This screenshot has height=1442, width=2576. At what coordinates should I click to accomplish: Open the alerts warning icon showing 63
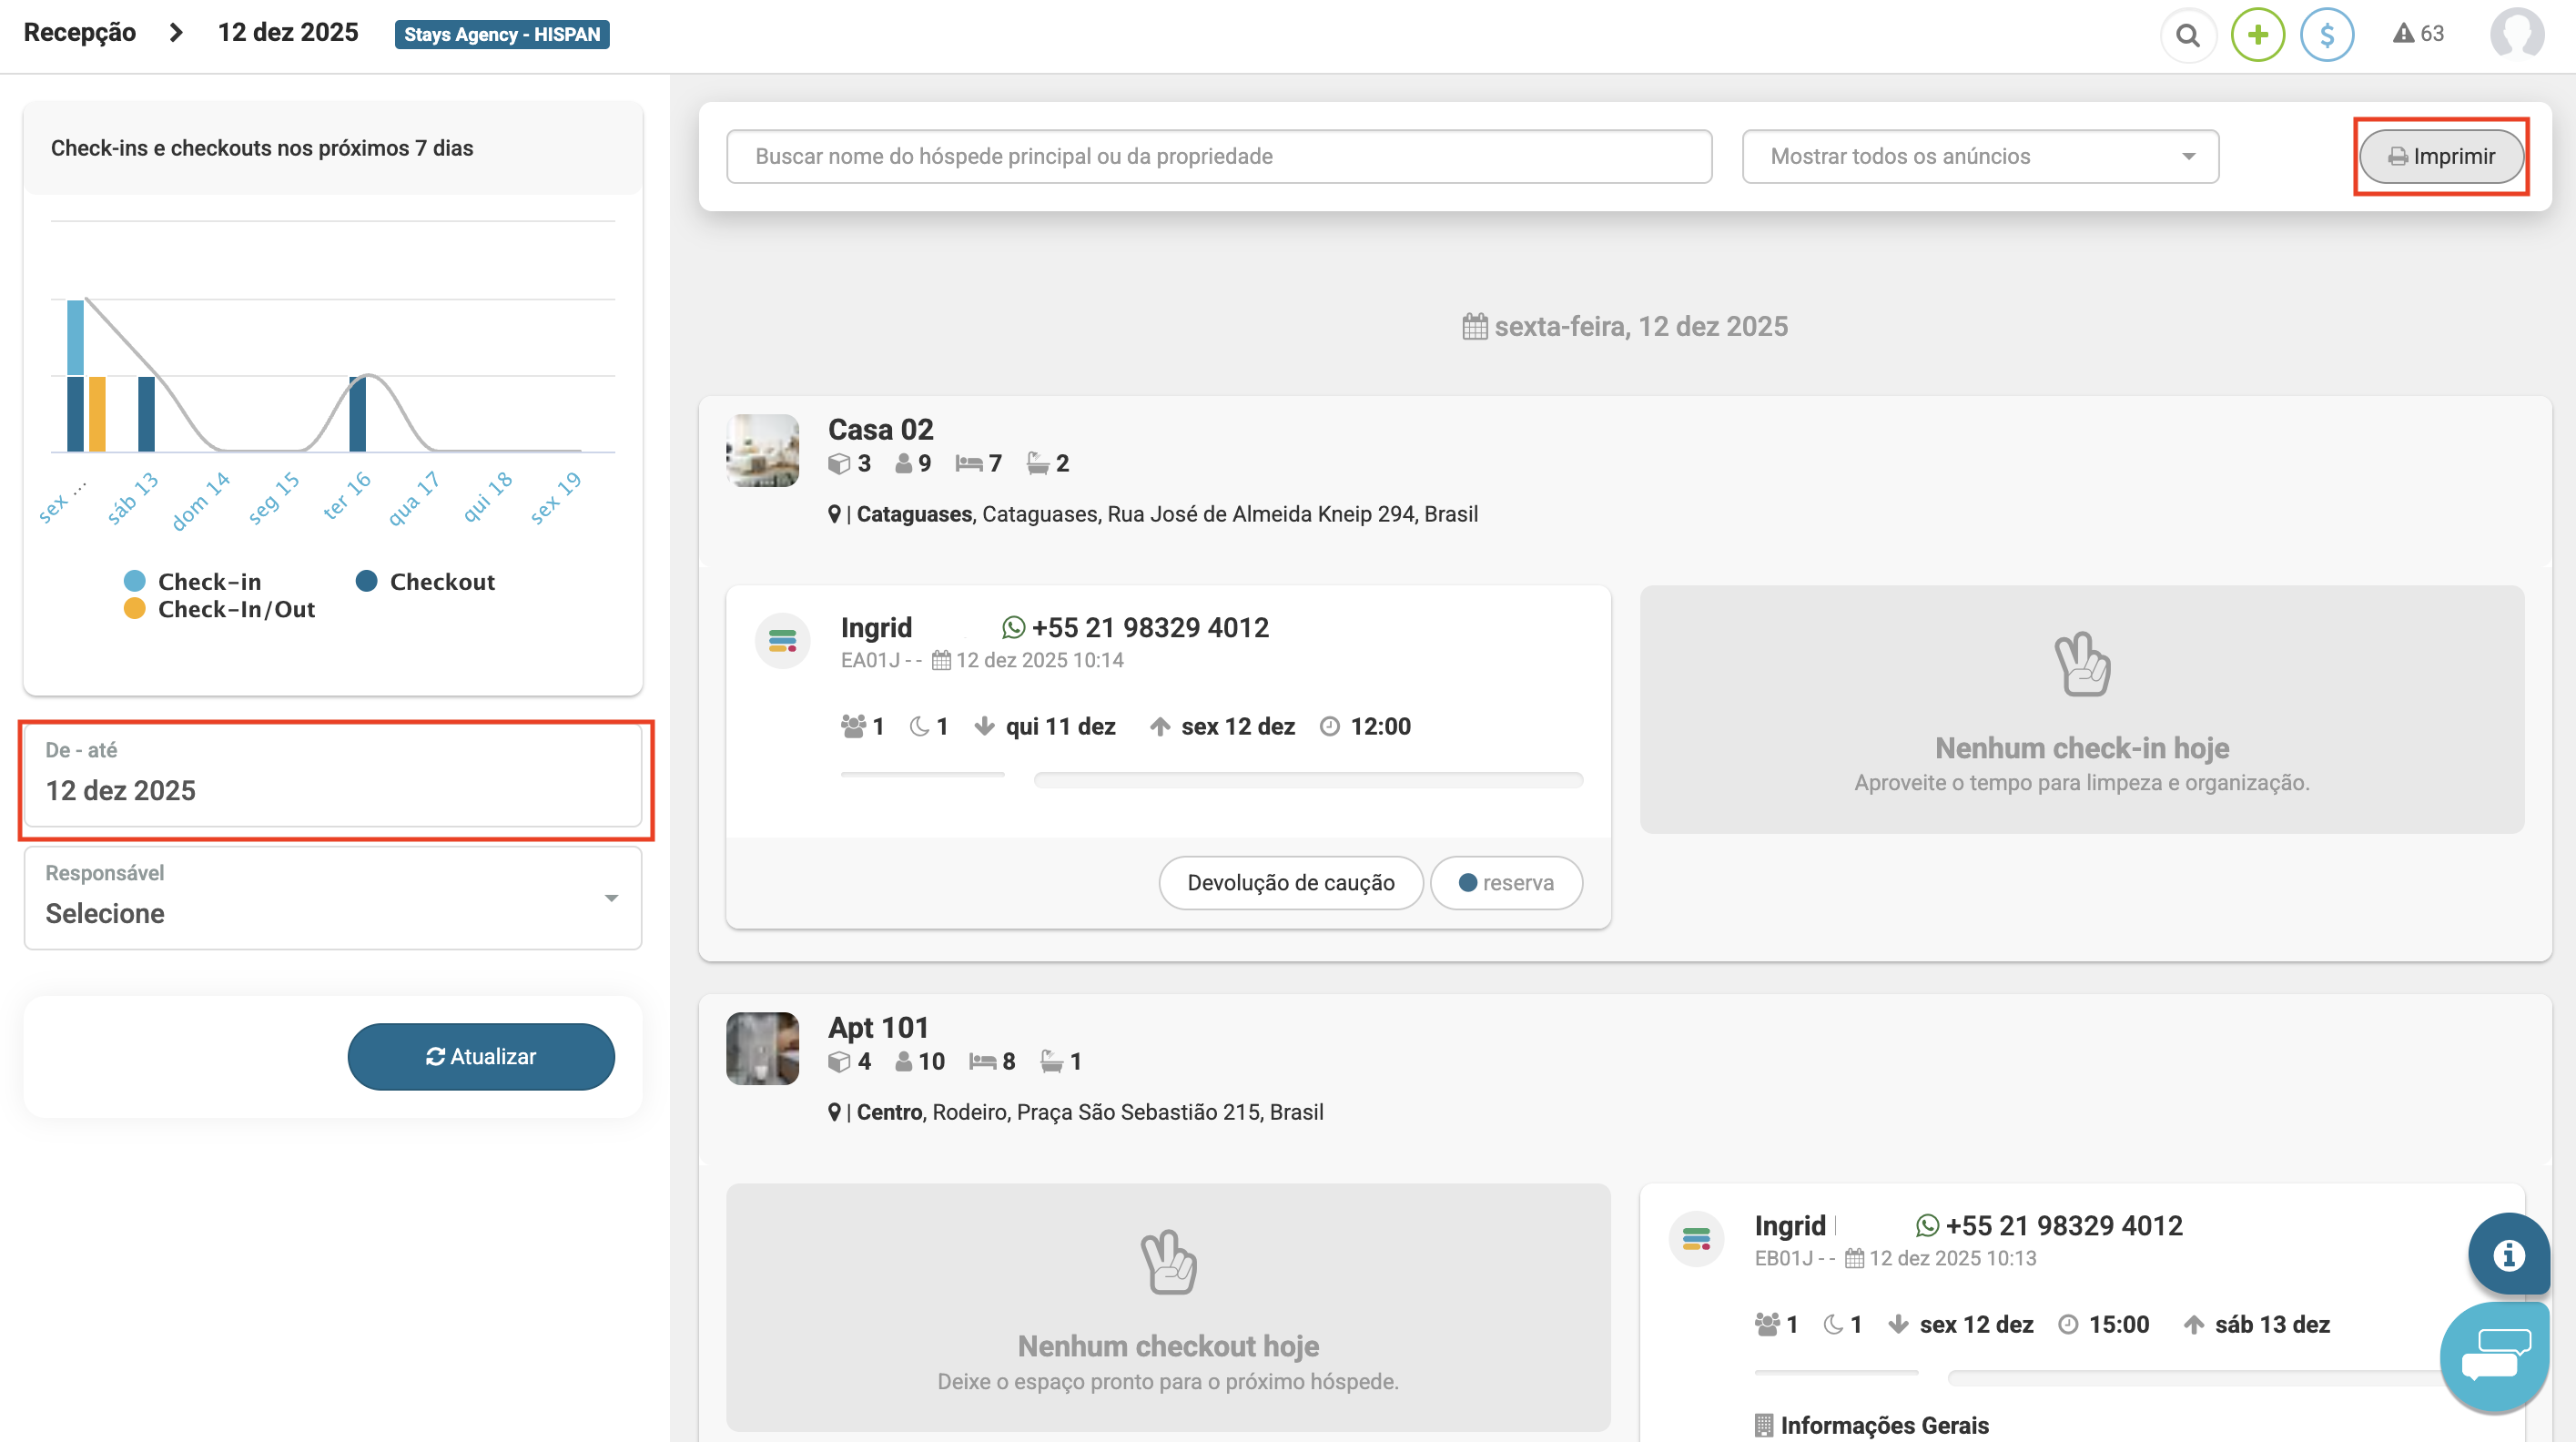tap(2417, 34)
